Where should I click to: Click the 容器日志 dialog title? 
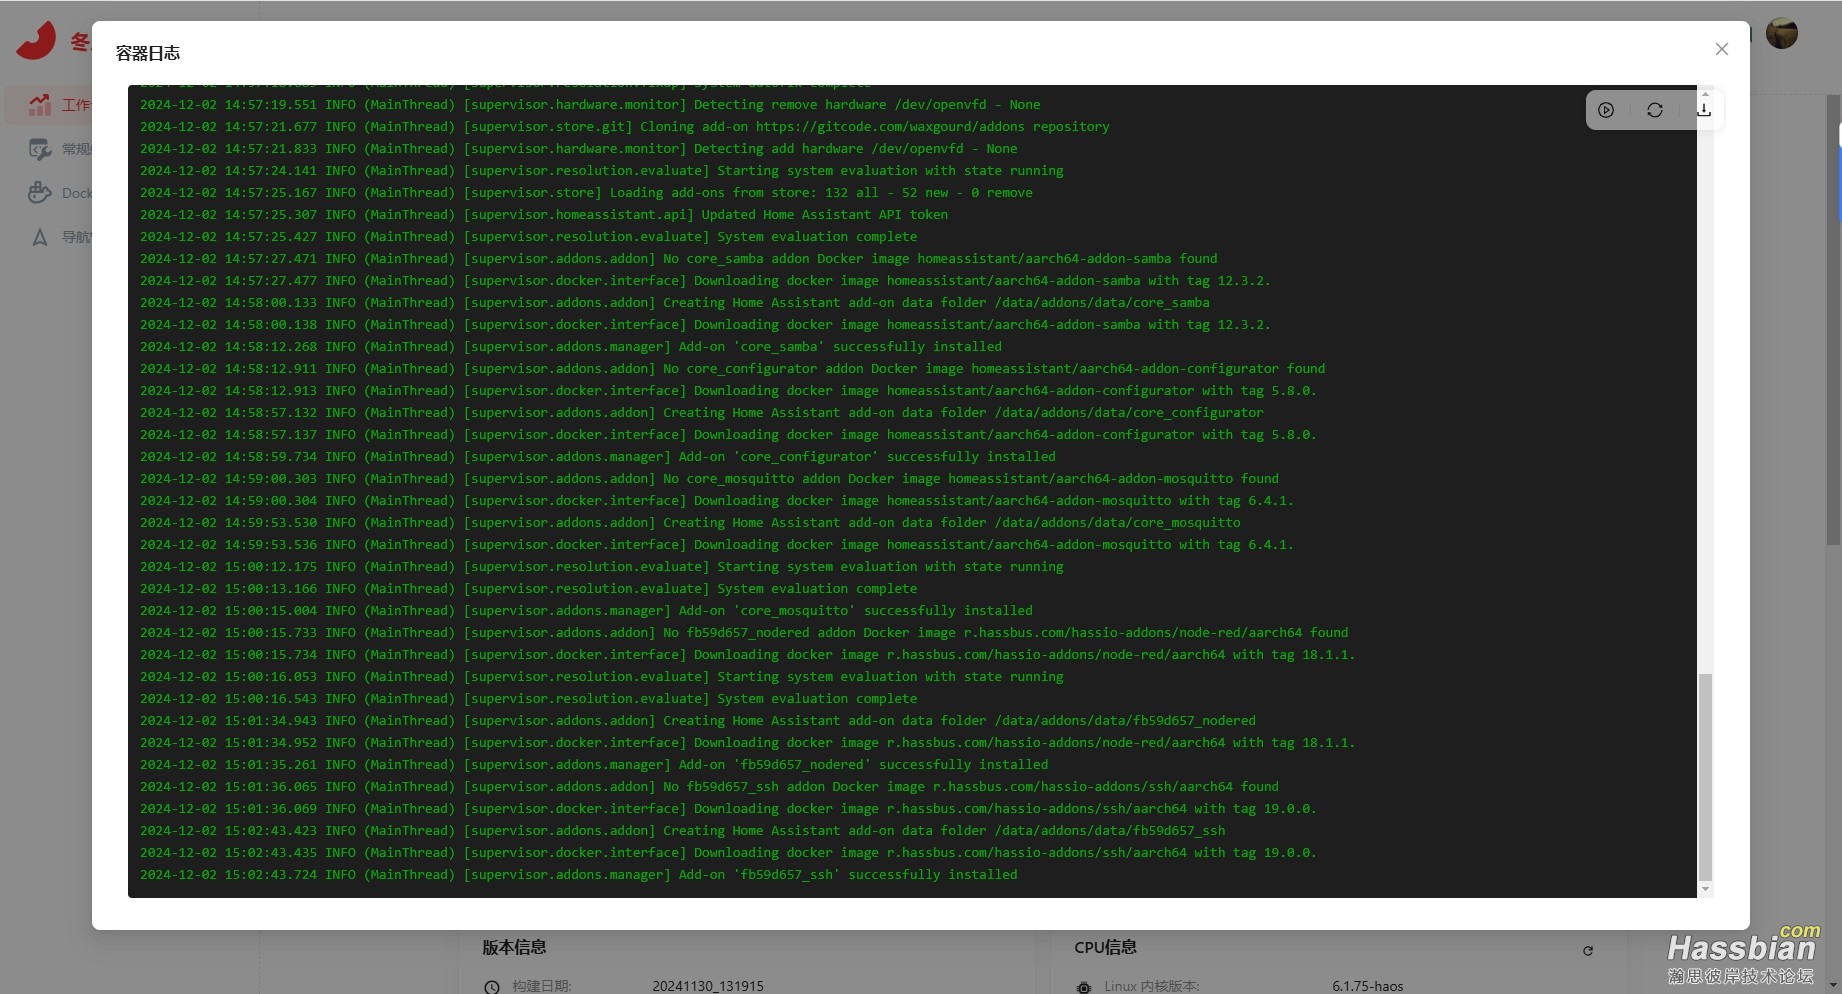point(148,53)
